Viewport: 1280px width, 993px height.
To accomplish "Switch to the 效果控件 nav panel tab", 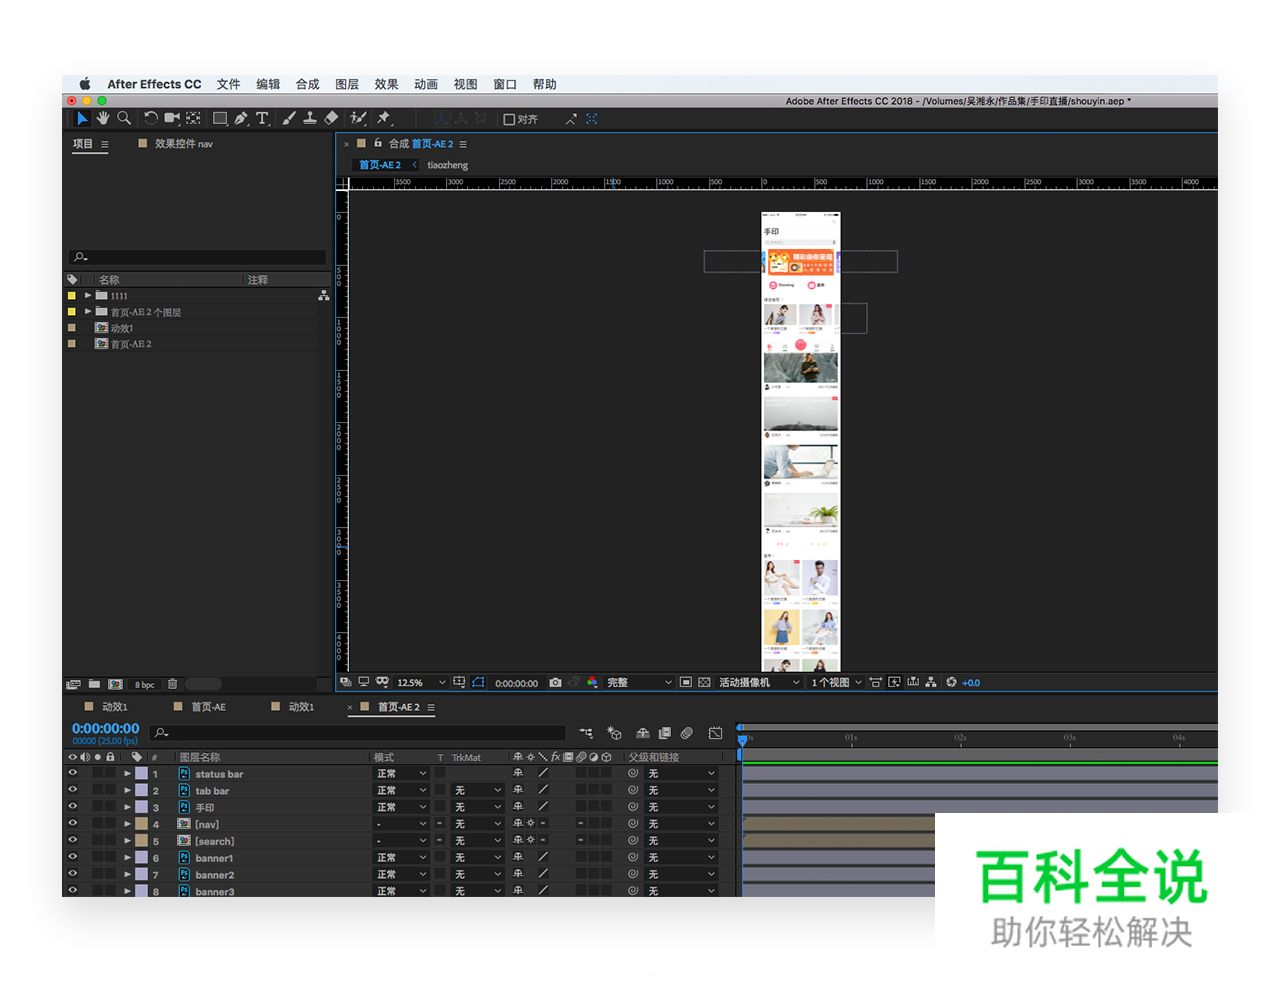I will point(184,144).
